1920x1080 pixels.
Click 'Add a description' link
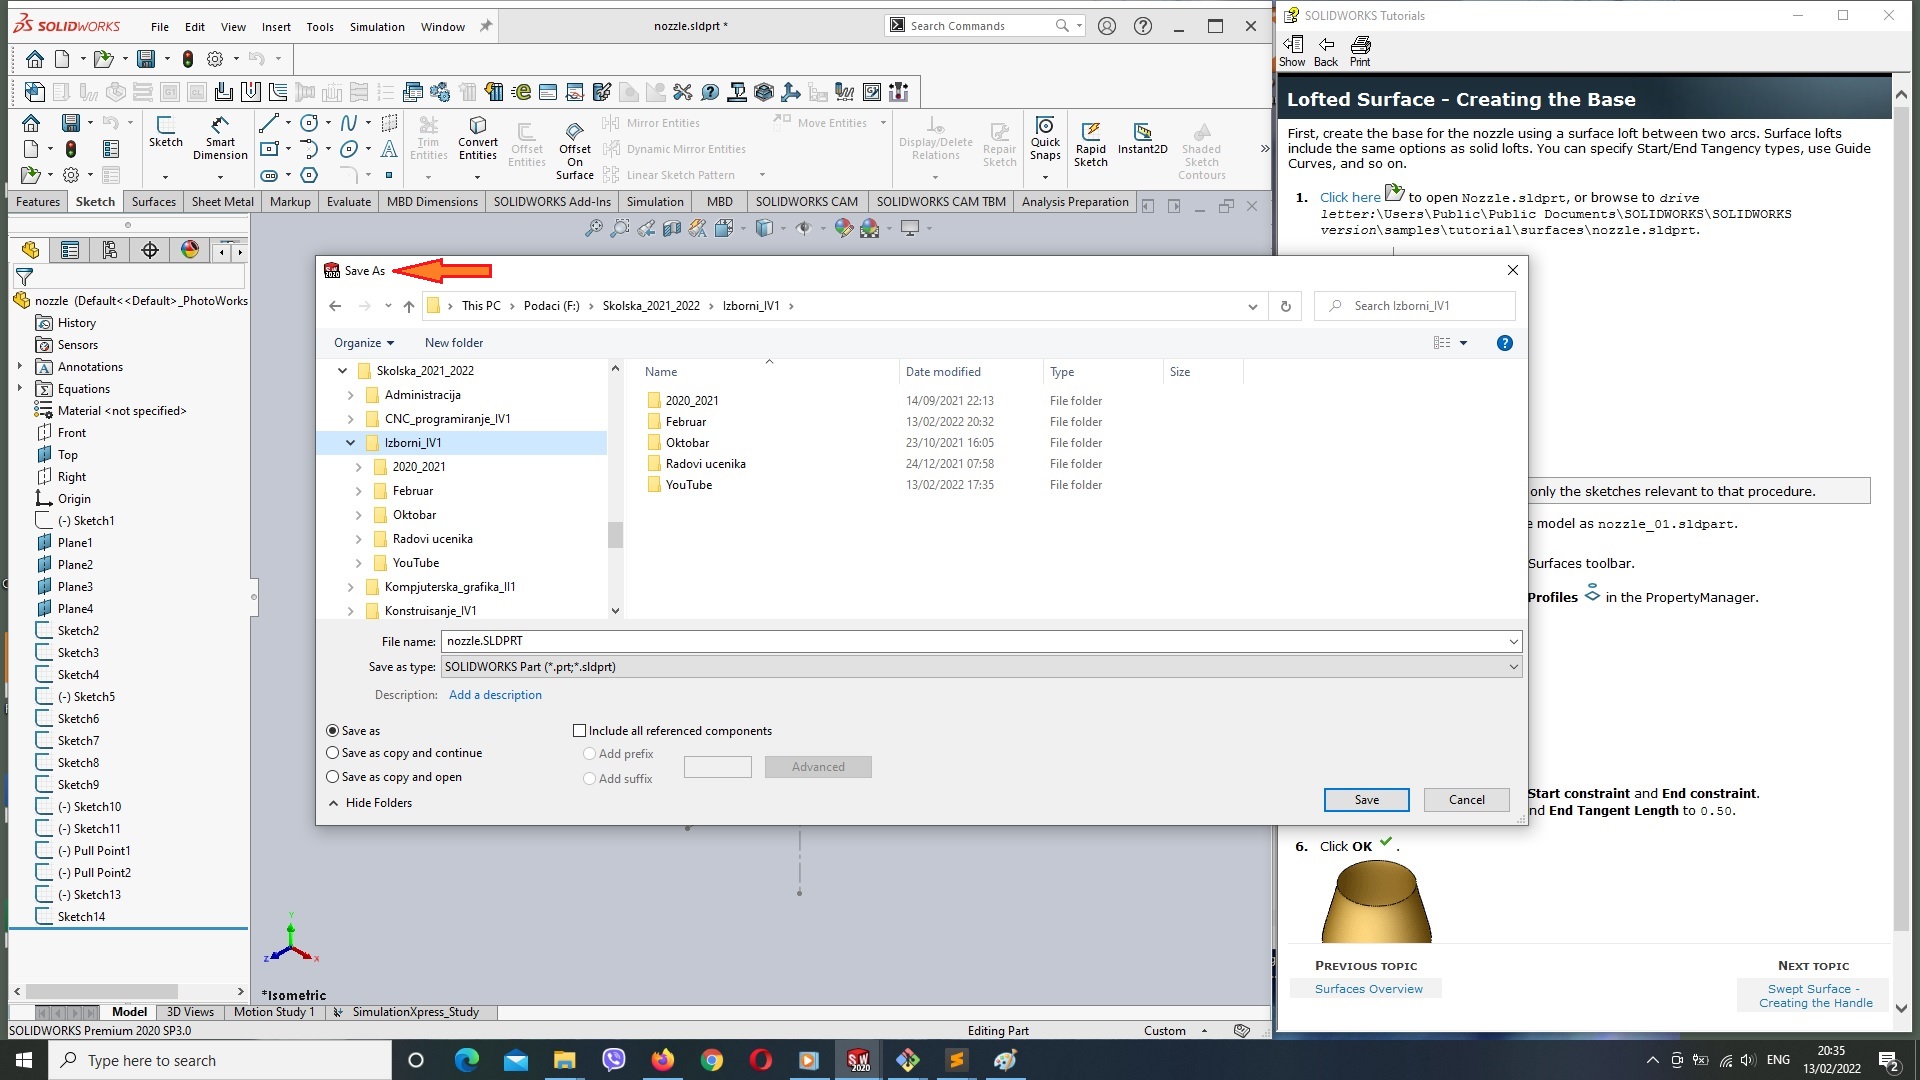pyautogui.click(x=495, y=695)
